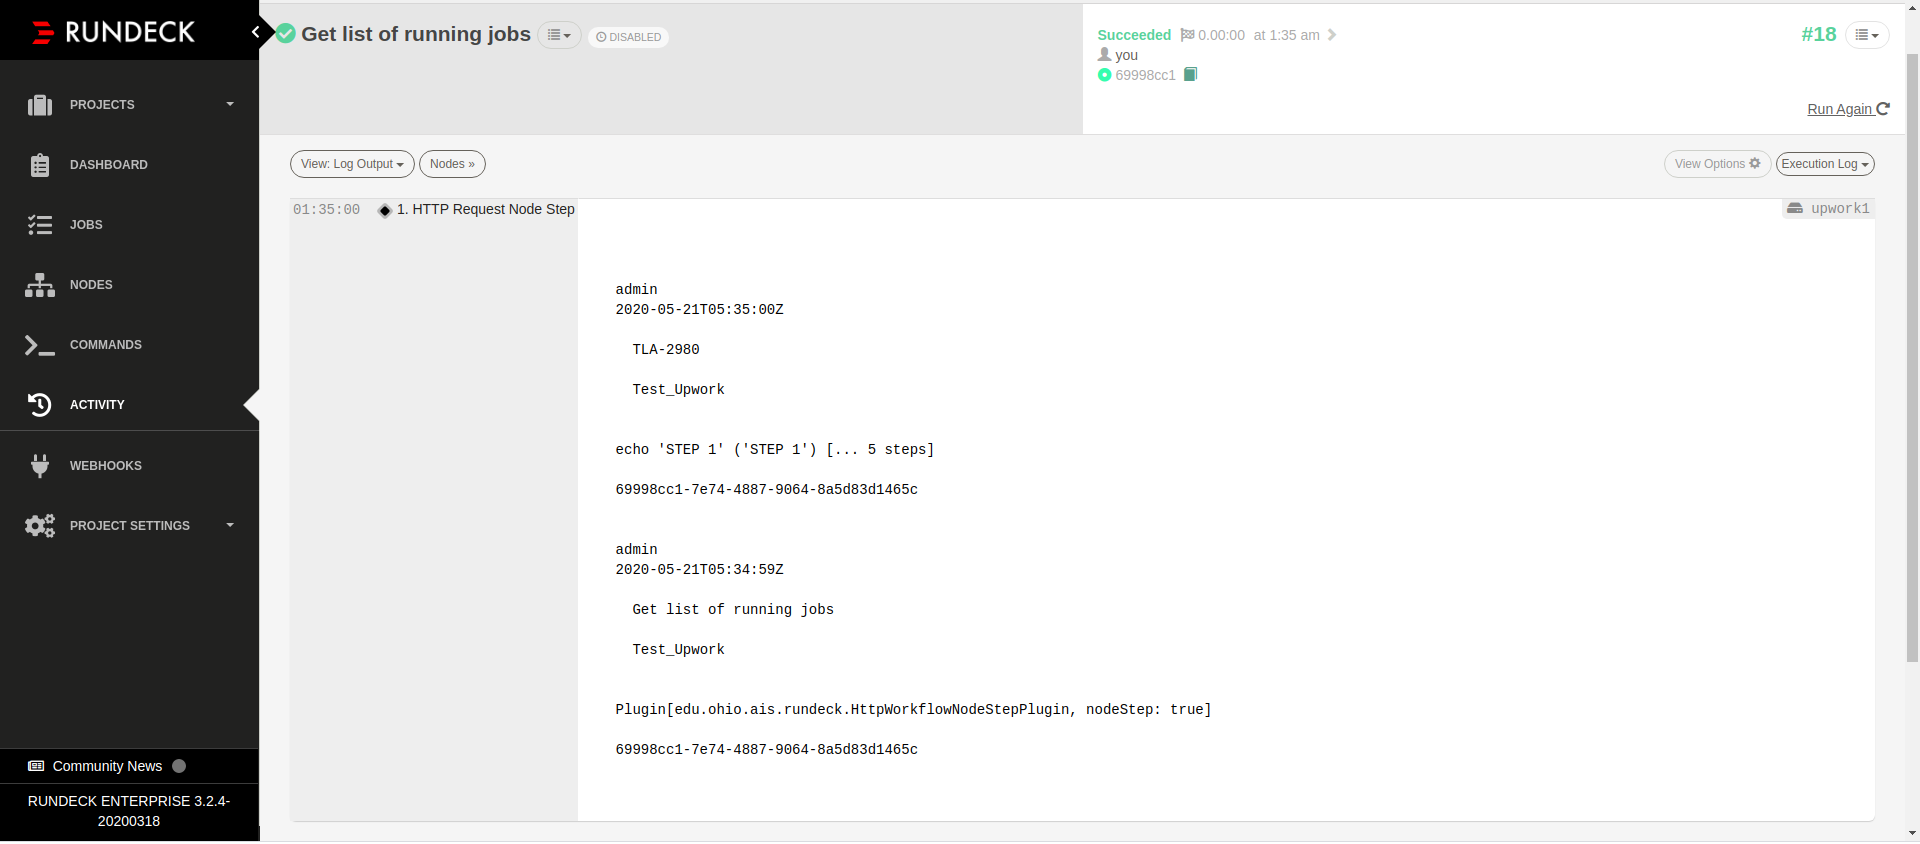Click the upwork1 node icon
Image resolution: width=1920 pixels, height=844 pixels.
coord(1795,208)
